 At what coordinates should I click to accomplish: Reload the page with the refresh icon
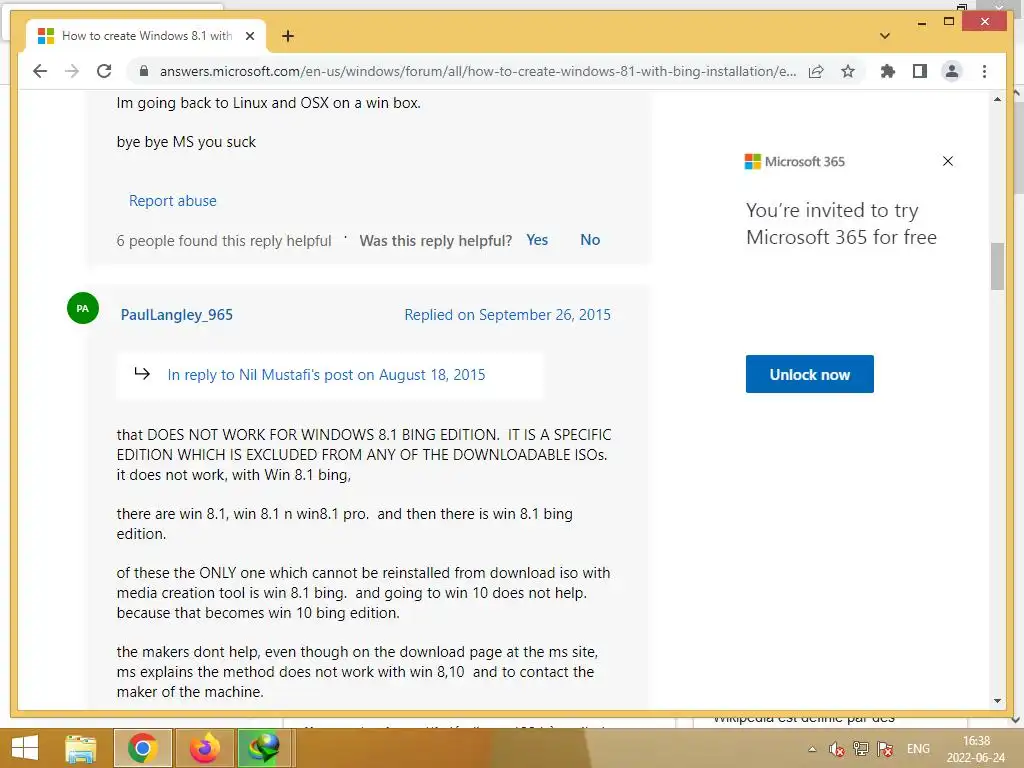pos(104,71)
